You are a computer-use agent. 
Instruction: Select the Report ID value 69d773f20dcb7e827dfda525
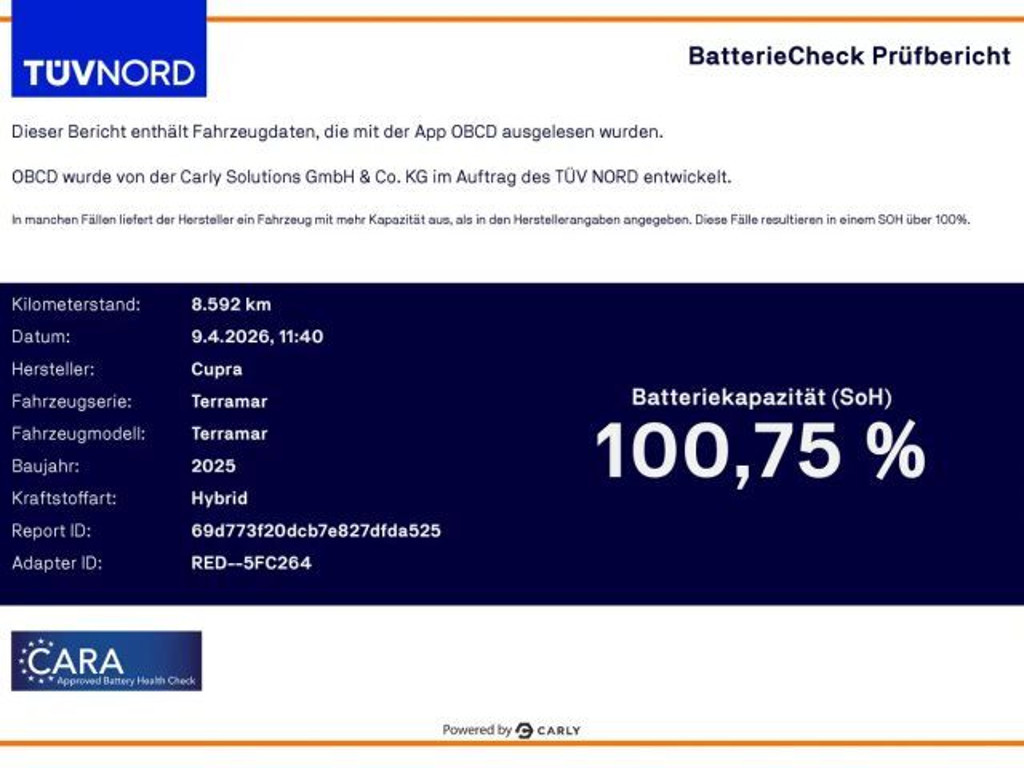click(x=315, y=530)
